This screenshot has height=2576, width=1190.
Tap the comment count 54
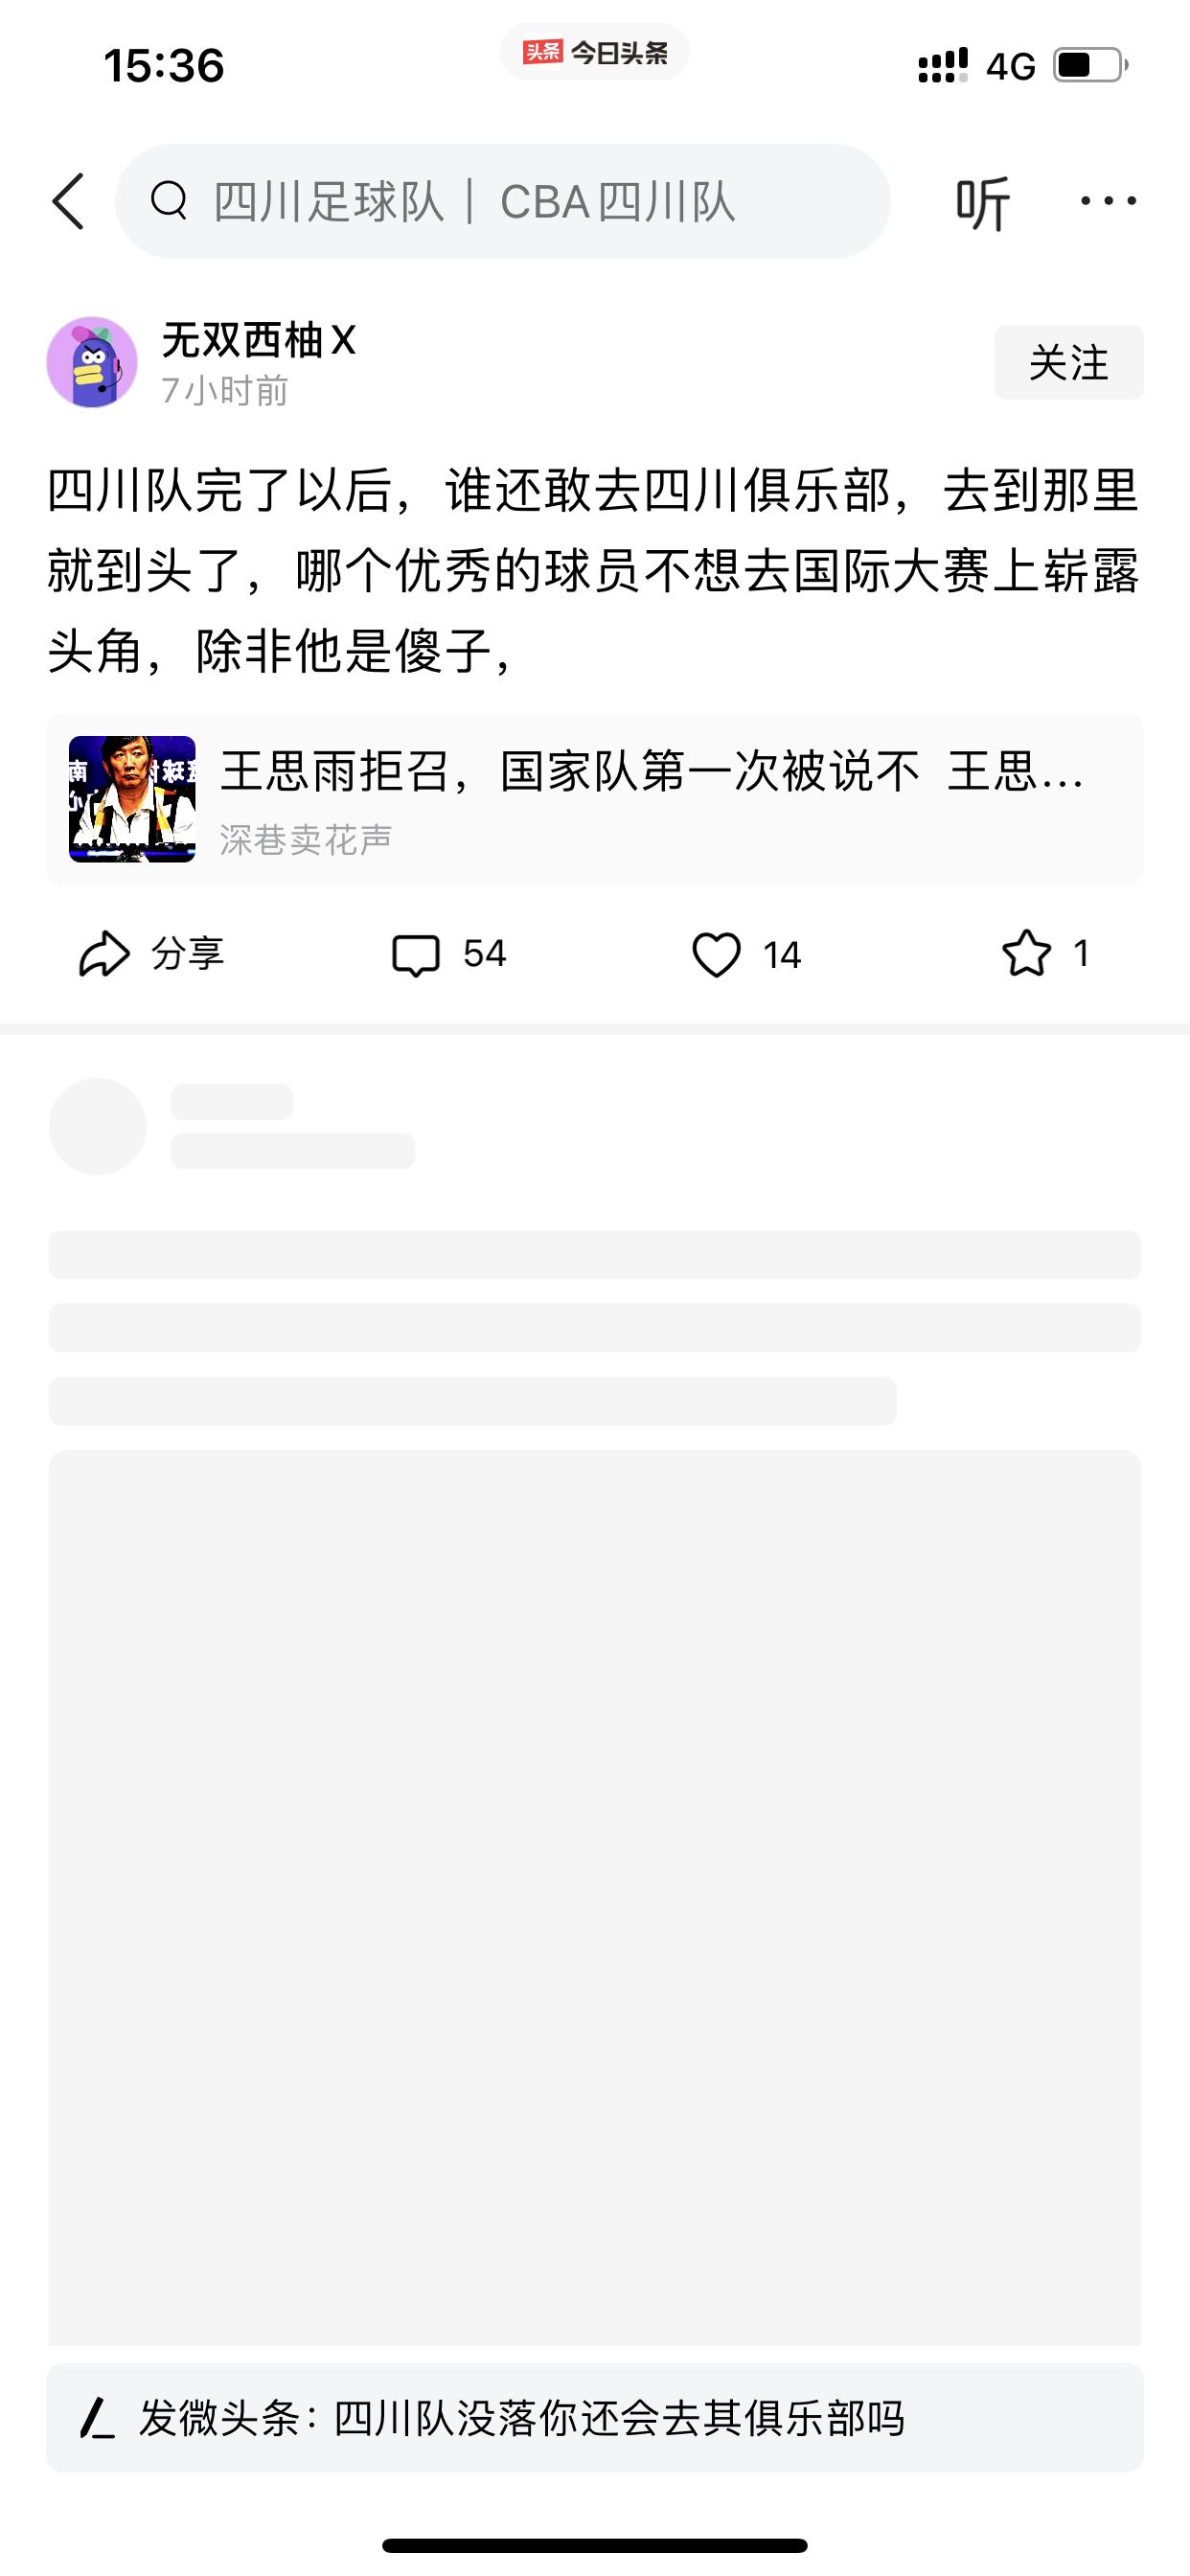485,954
